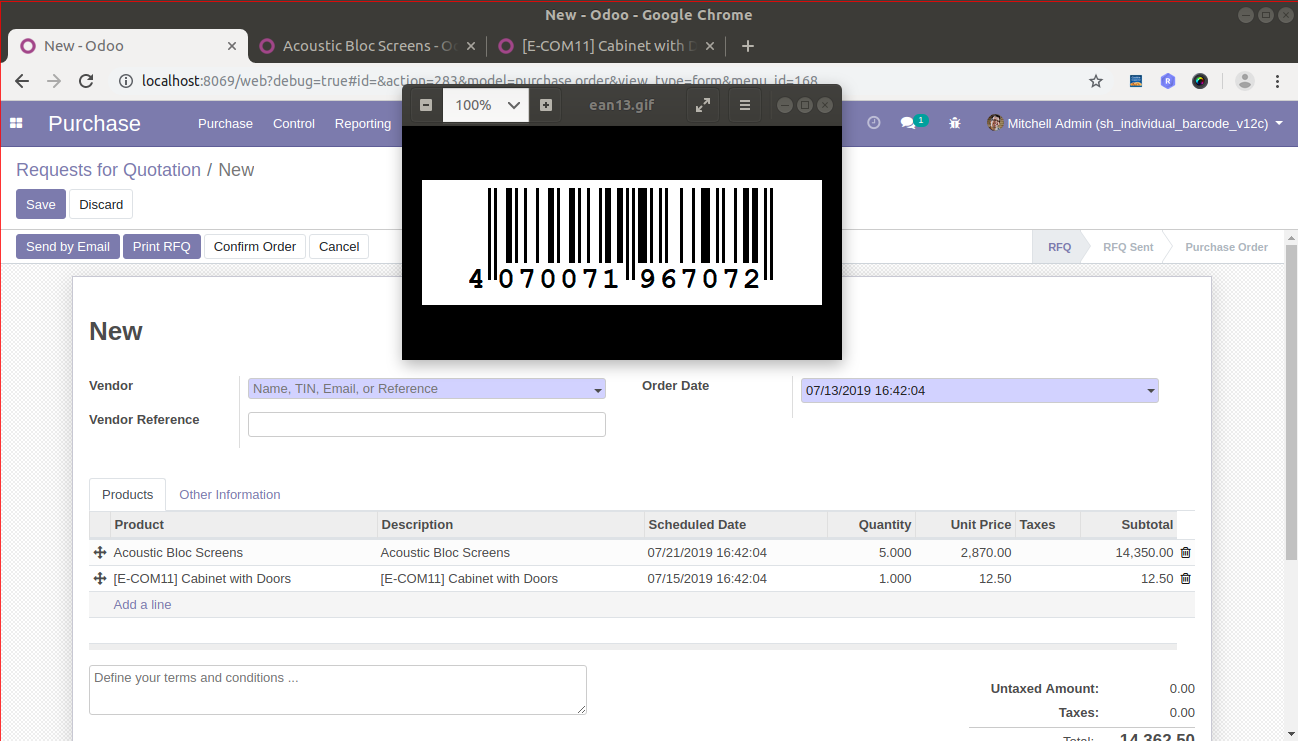Screen dimensions: 1298x741
Task: Sort by the Quantity column header
Action: [x=871, y=524]
